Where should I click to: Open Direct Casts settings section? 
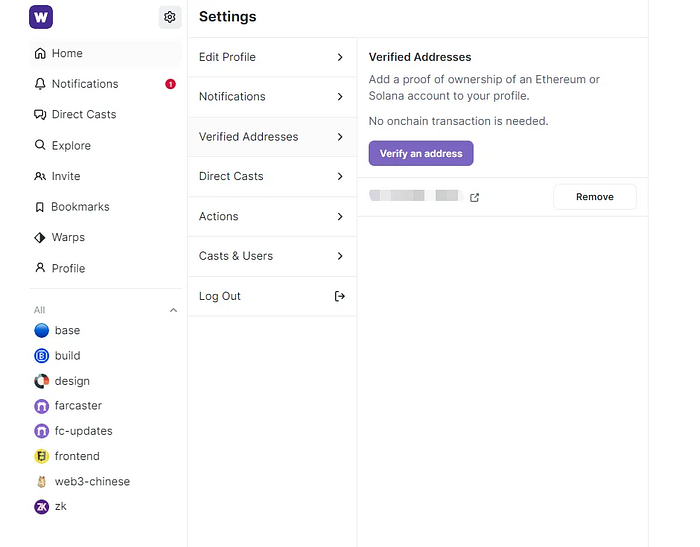point(272,176)
